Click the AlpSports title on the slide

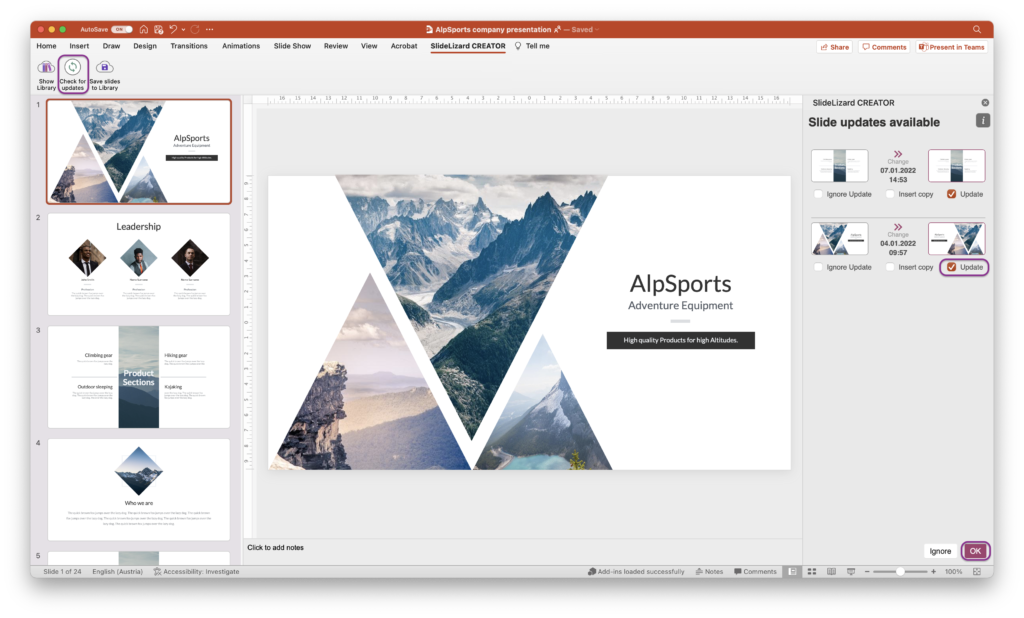tap(680, 284)
